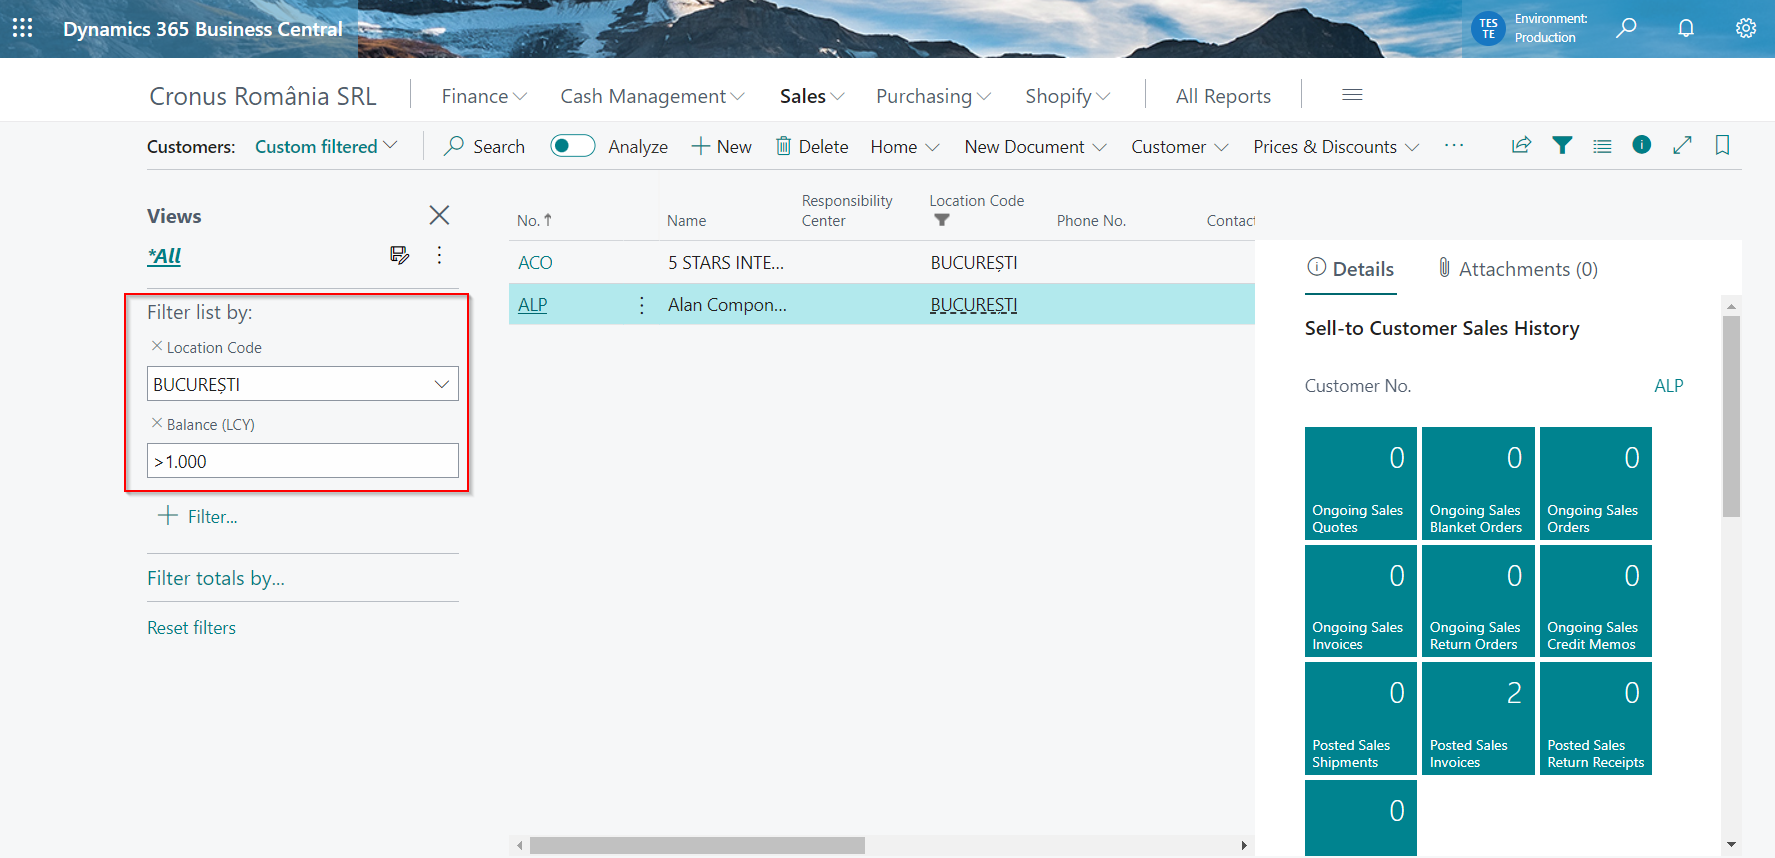The height and width of the screenshot is (858, 1775).
Task: Click the Phone No. column header
Action: tap(1091, 221)
